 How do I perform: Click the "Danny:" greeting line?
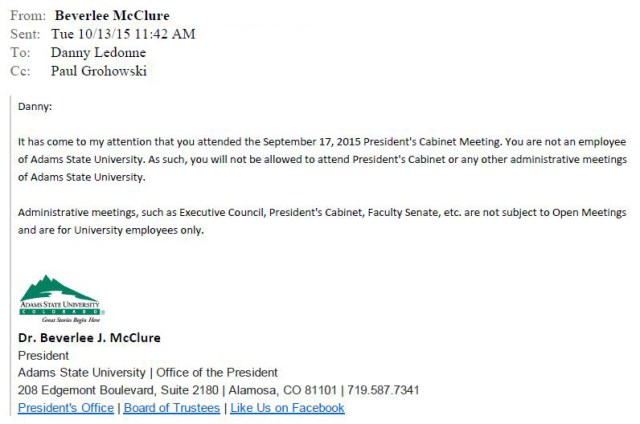click(x=35, y=105)
